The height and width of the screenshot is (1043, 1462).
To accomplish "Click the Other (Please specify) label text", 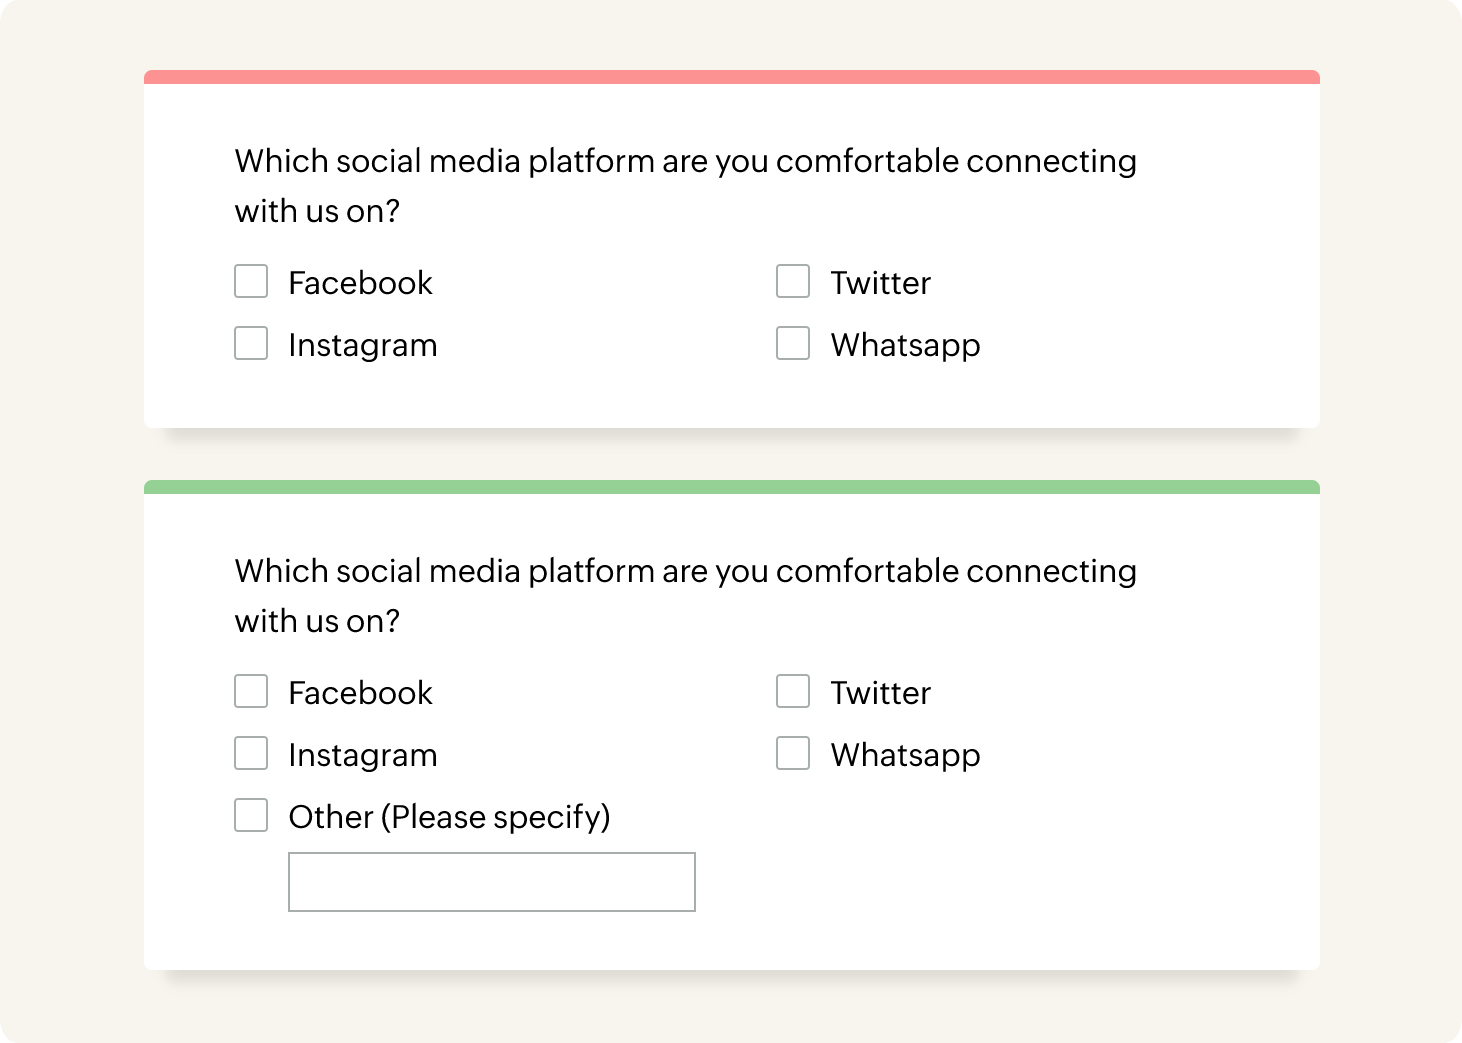I will pyautogui.click(x=449, y=817).
